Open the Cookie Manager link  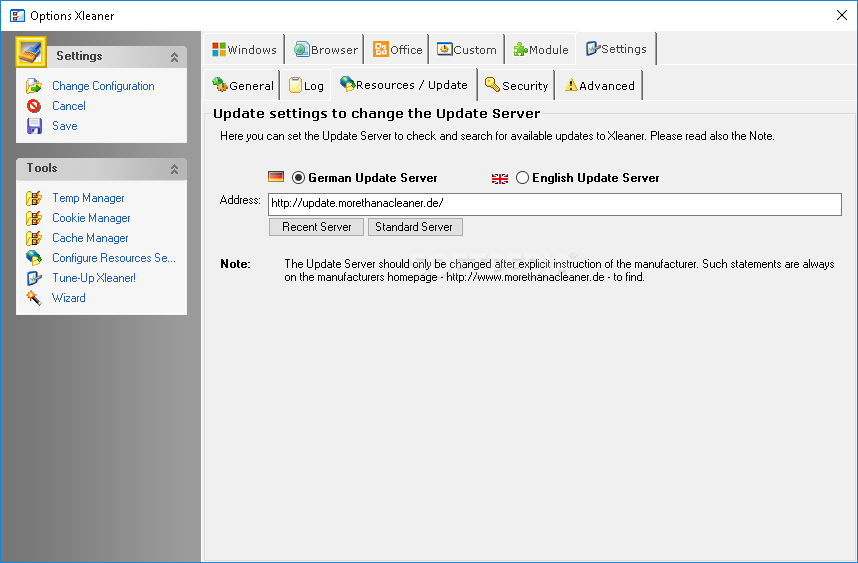(91, 218)
